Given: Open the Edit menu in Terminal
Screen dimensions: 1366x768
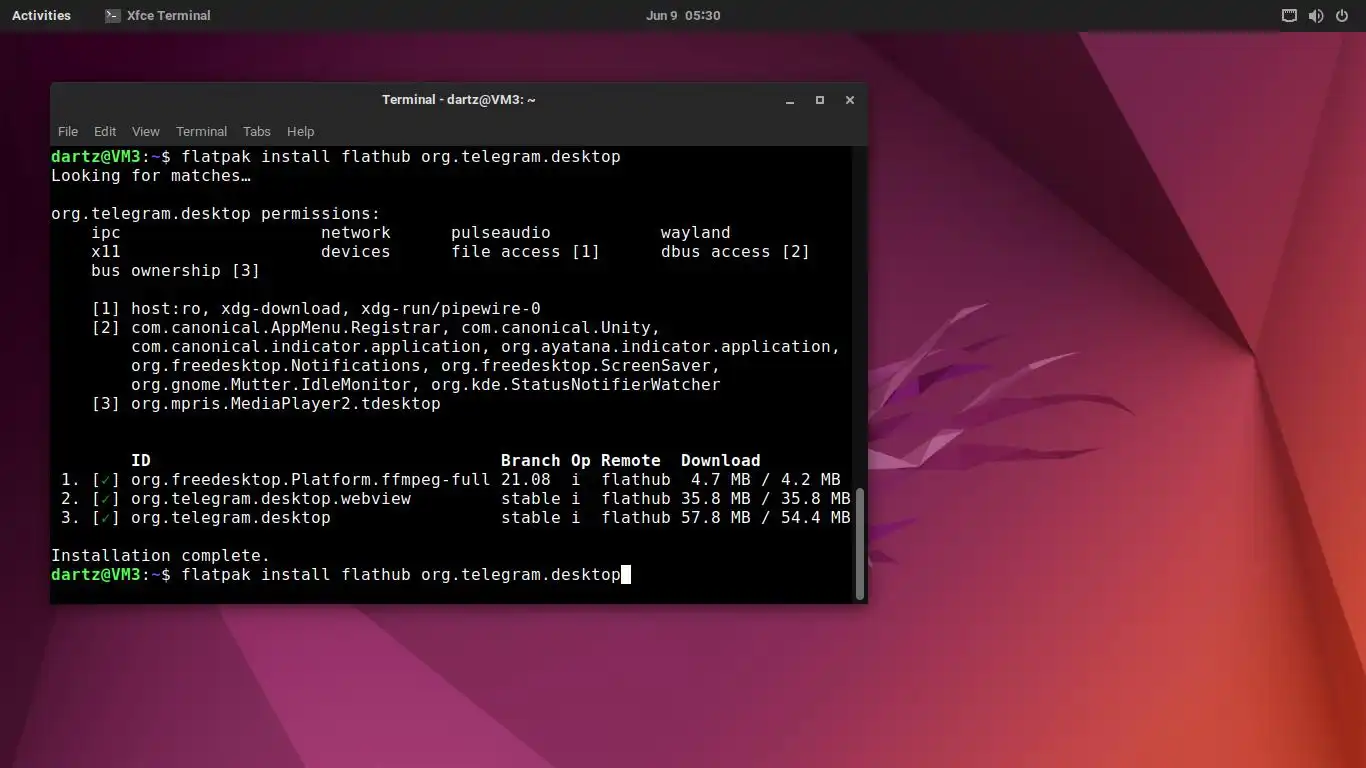Looking at the screenshot, I should [105, 131].
